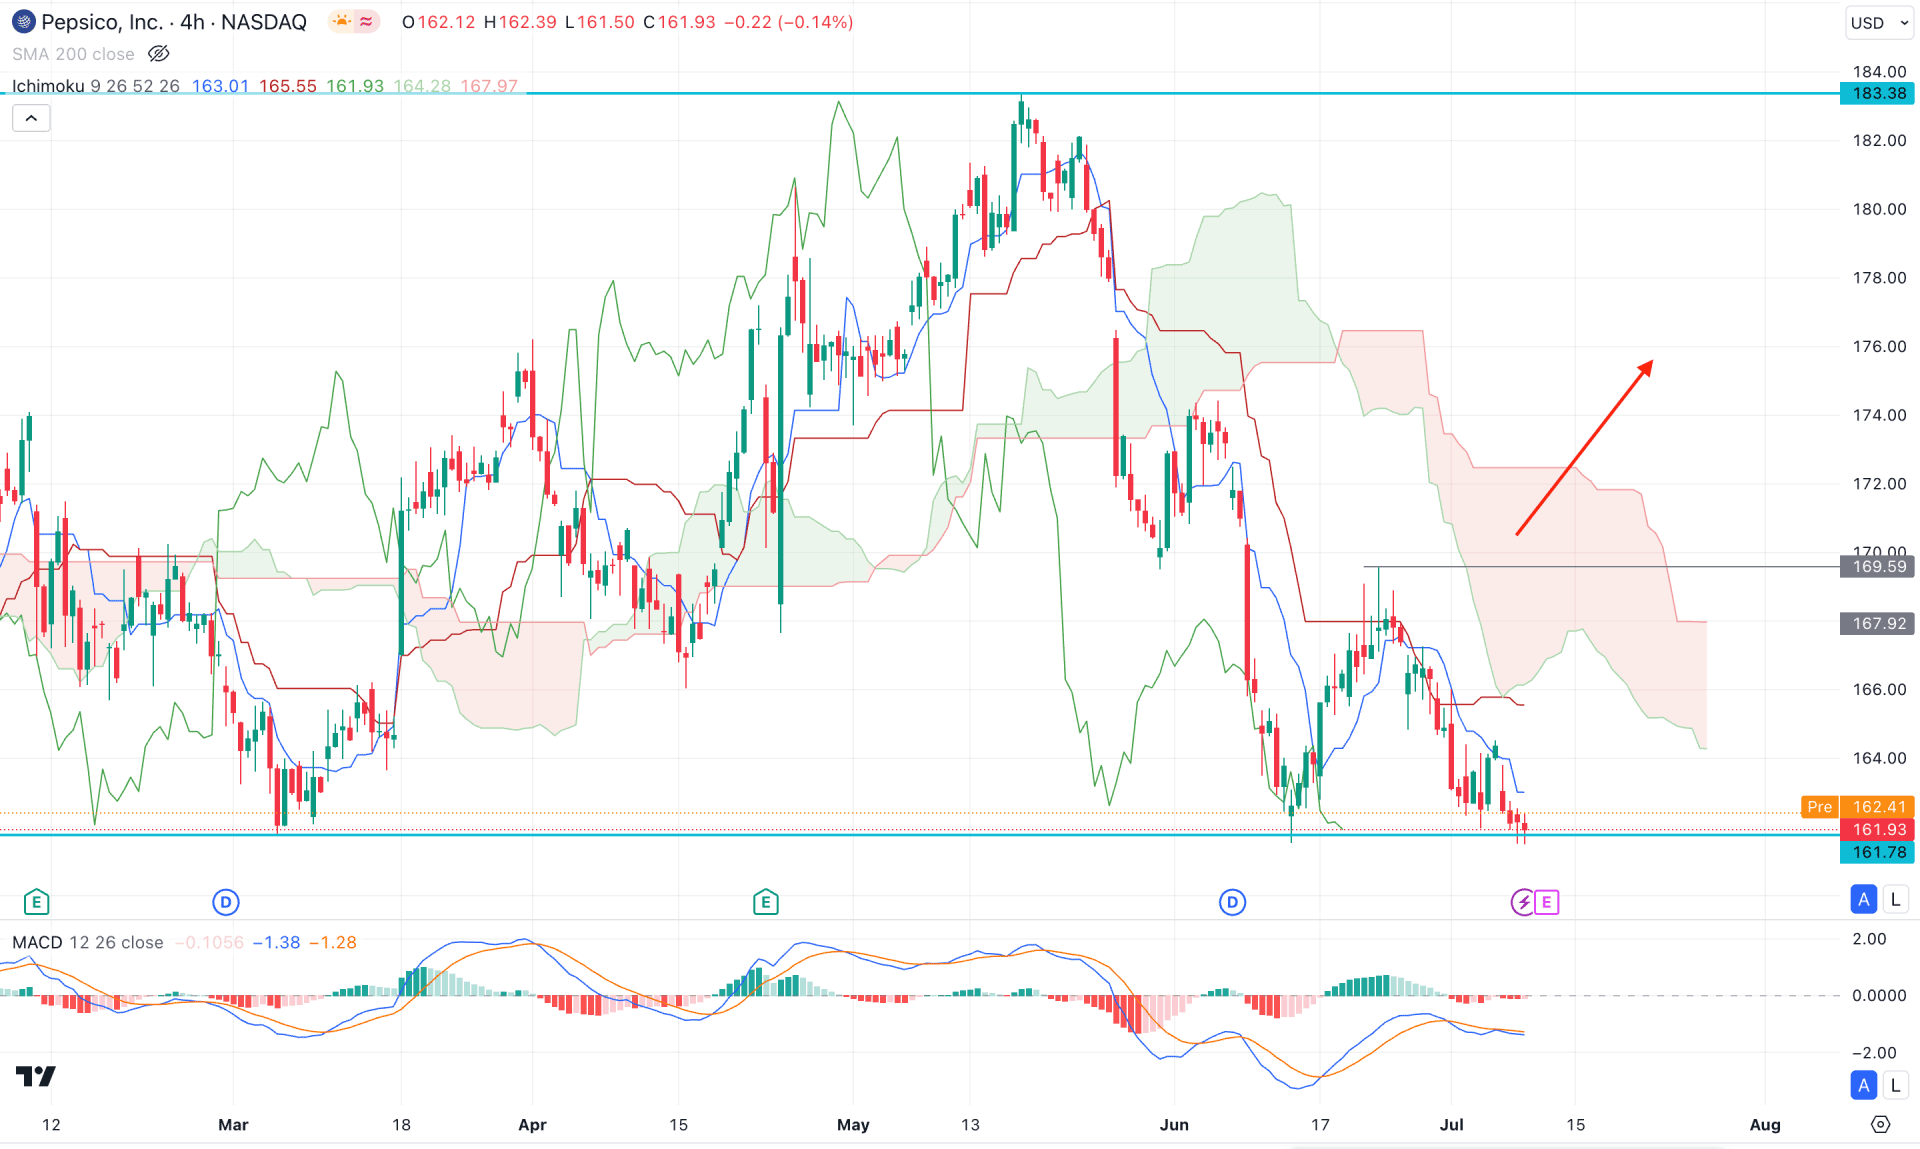Click the 161.78 support line price label

(x=1877, y=852)
